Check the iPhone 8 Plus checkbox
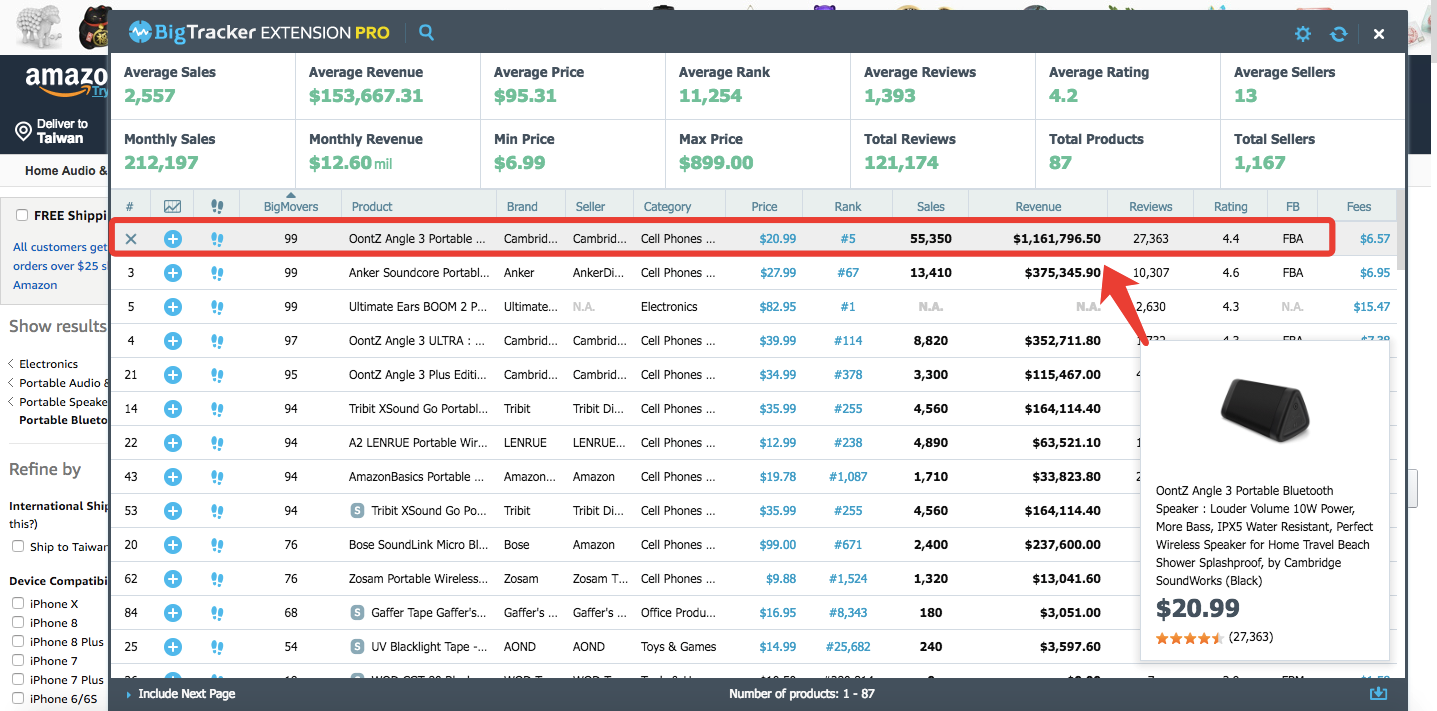This screenshot has width=1437, height=711. (x=18, y=642)
